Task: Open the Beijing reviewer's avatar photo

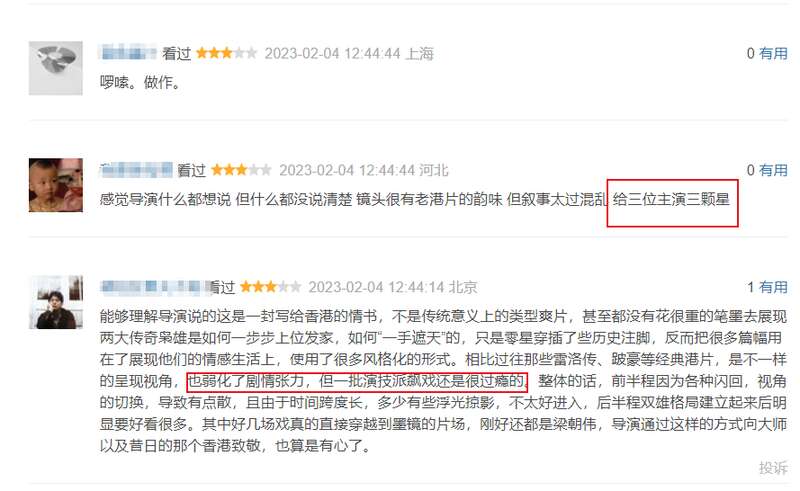Action: click(56, 302)
